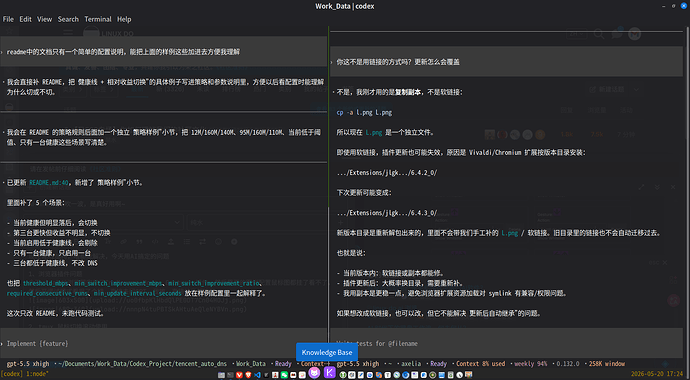Click the min_switch_improvement_mbps parameter text
The height and width of the screenshot is (380, 690).
119,284
